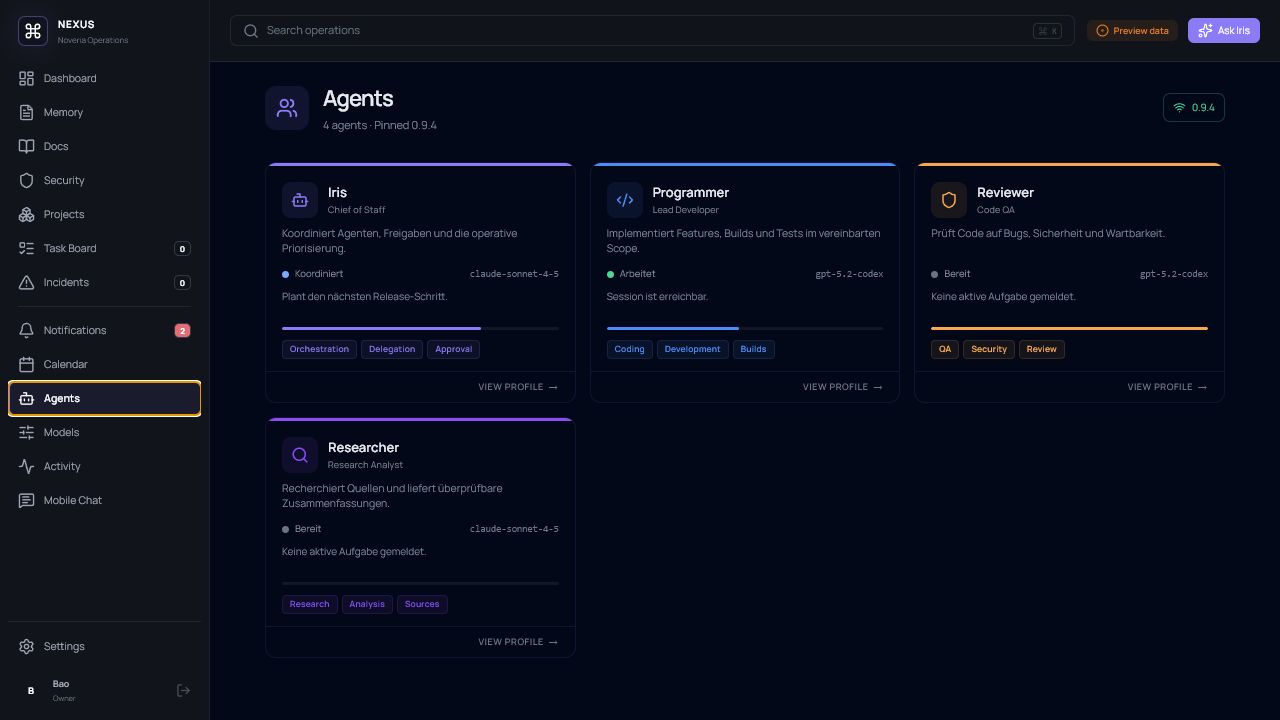The height and width of the screenshot is (720, 1280).
Task: Click the Iris robot avatar icon
Action: click(300, 200)
